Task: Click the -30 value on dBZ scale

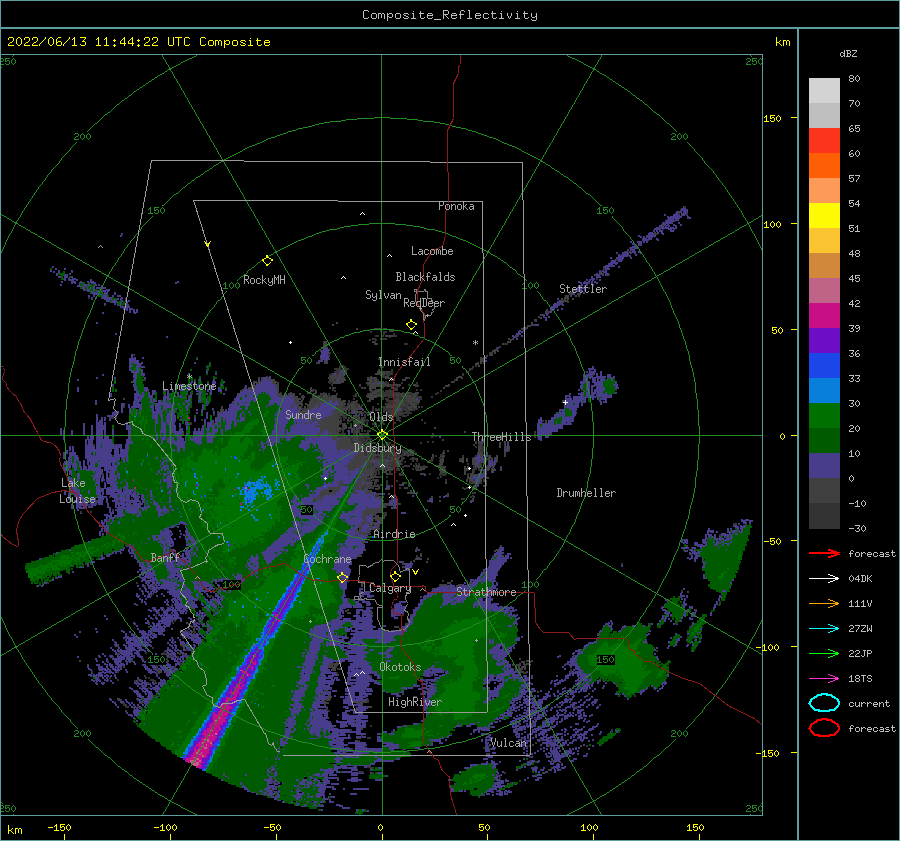Action: [x=857, y=528]
